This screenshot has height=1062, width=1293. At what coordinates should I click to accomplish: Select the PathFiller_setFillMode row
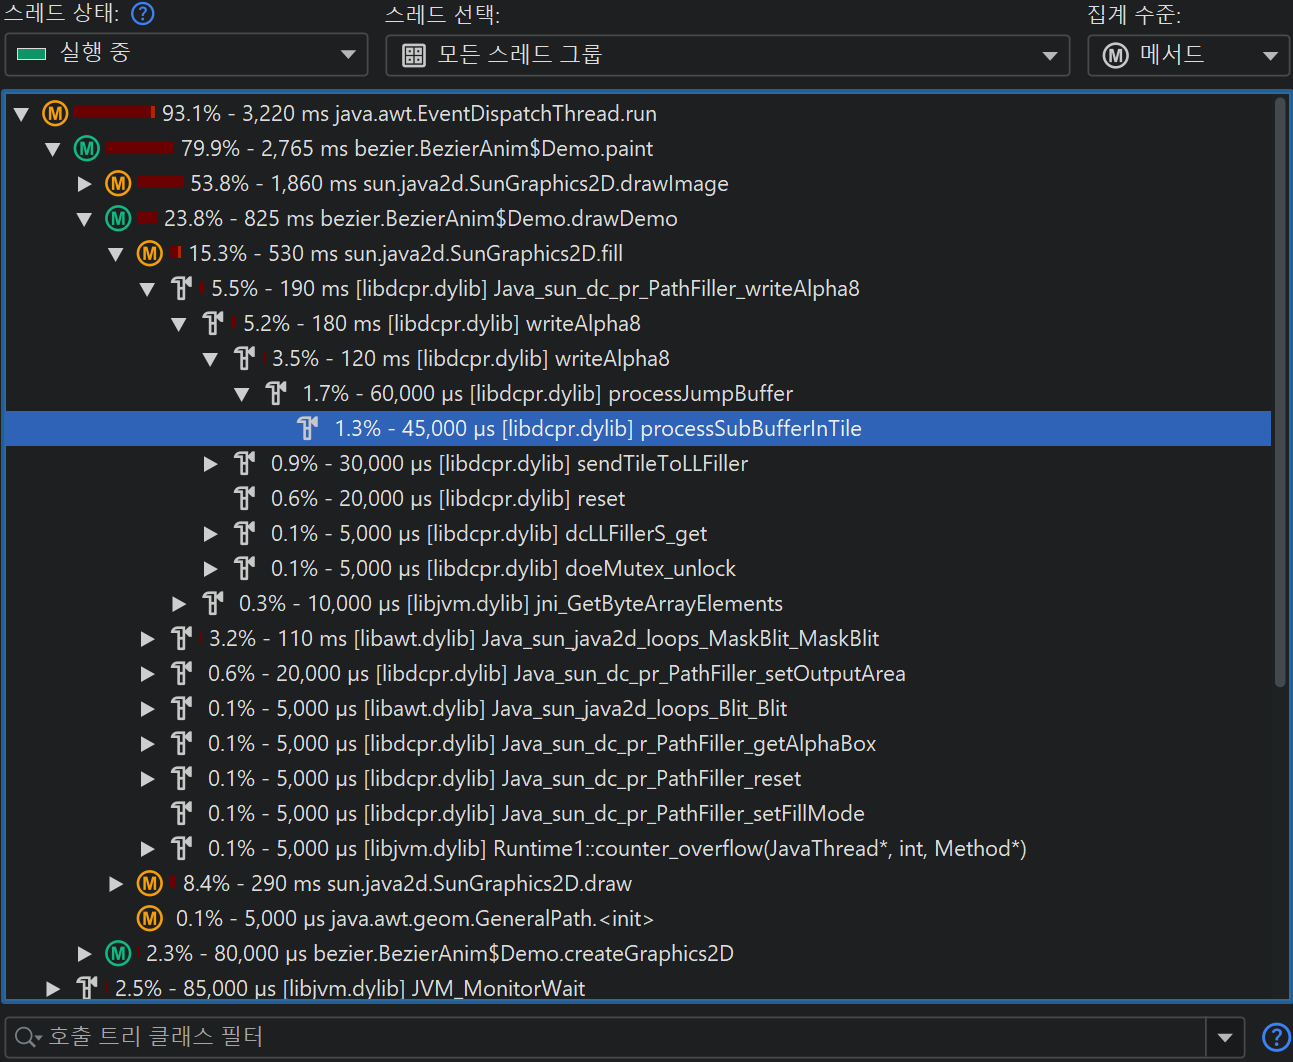[535, 814]
